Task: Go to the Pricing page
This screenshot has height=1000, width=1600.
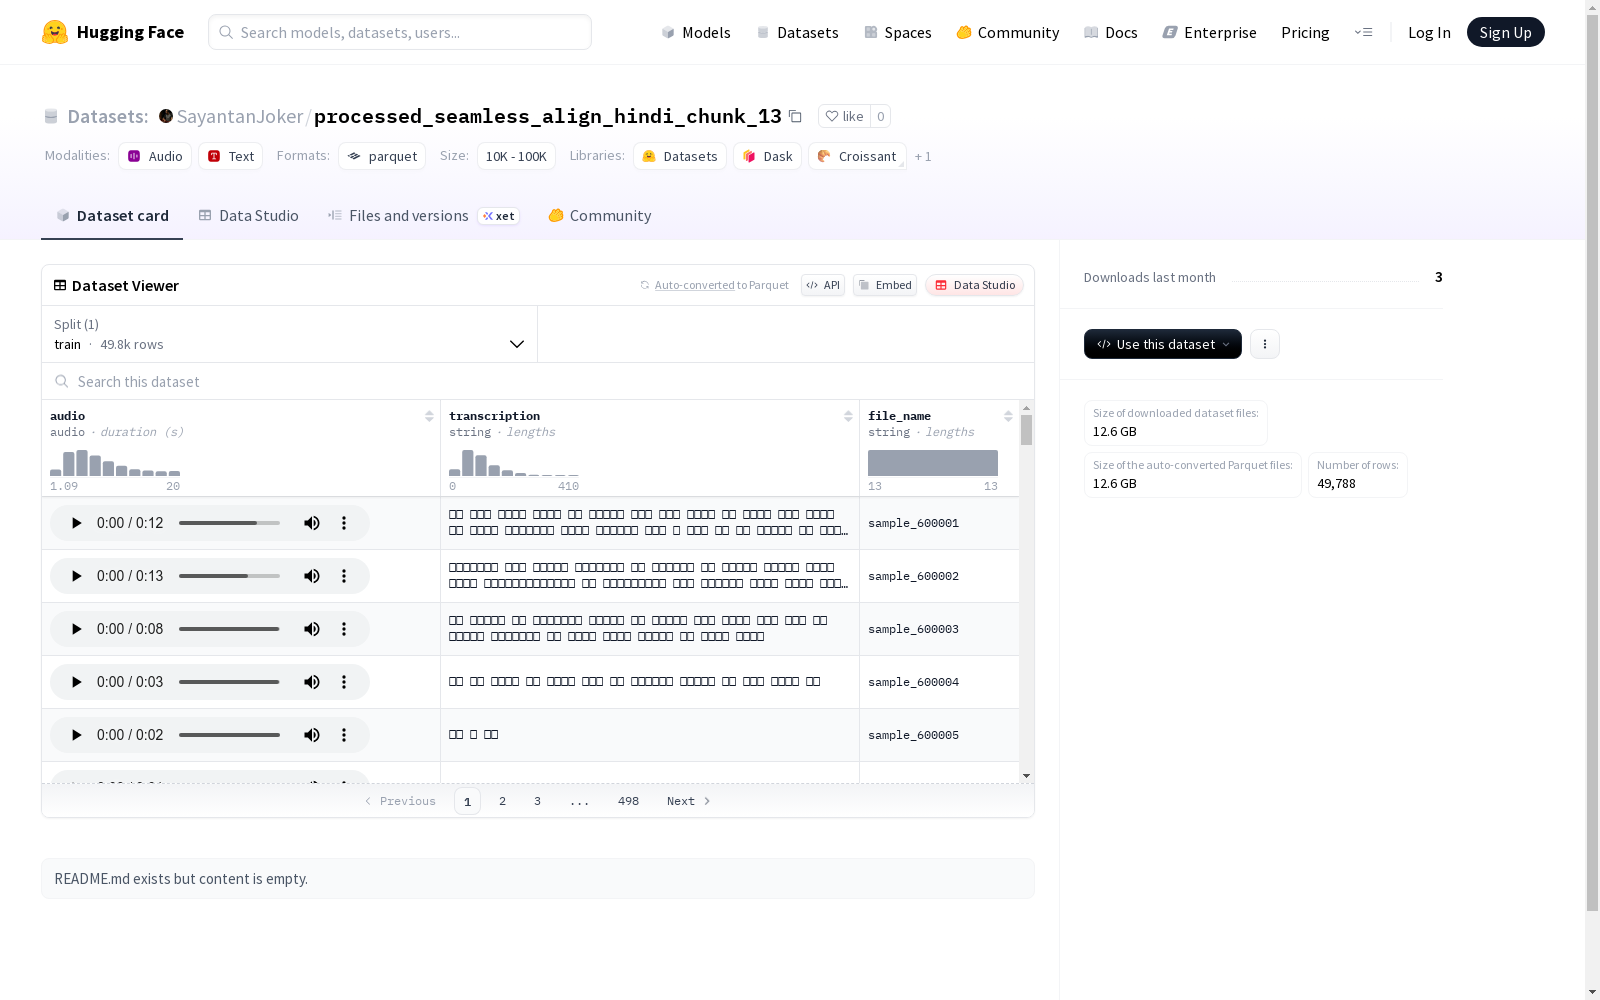Action: coord(1305,32)
